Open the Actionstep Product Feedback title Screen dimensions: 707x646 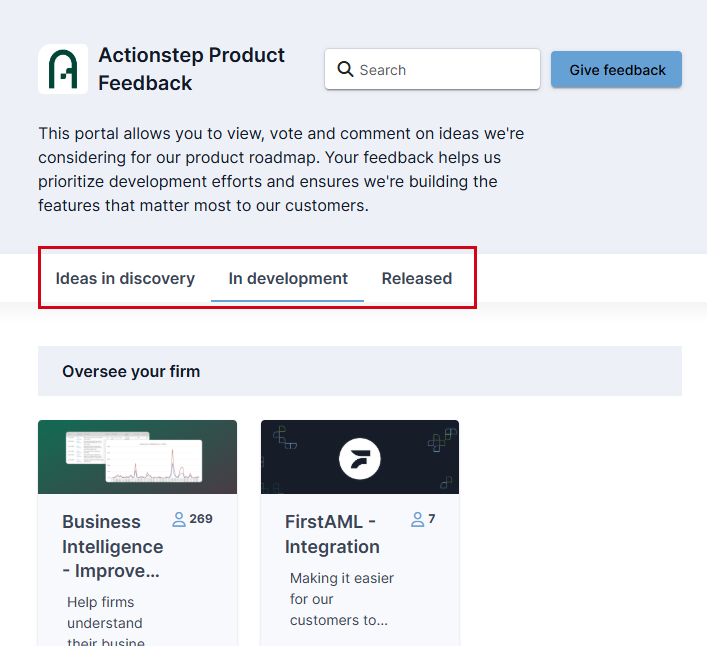pos(192,69)
